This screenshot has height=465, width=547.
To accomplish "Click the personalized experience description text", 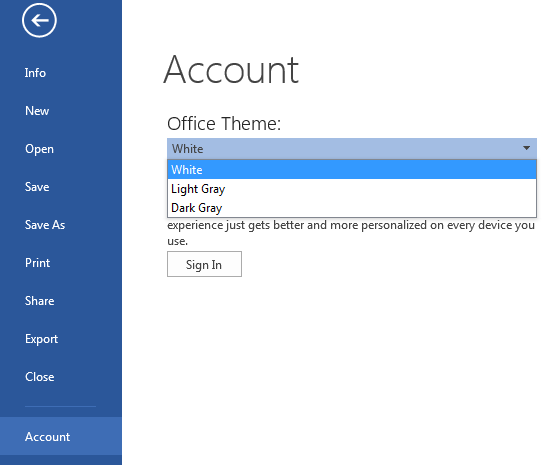I will coord(351,233).
